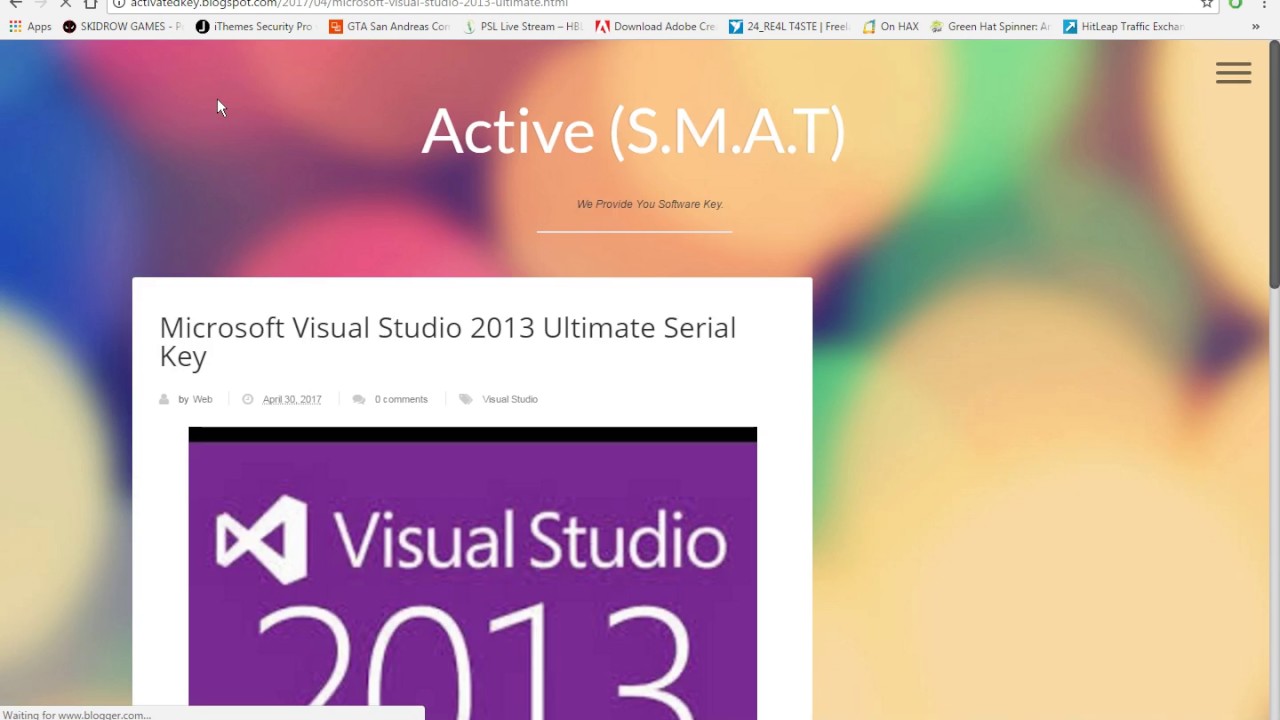Screen dimensions: 1280x720
Task: Click the clock icon beside the date
Action: click(248, 399)
